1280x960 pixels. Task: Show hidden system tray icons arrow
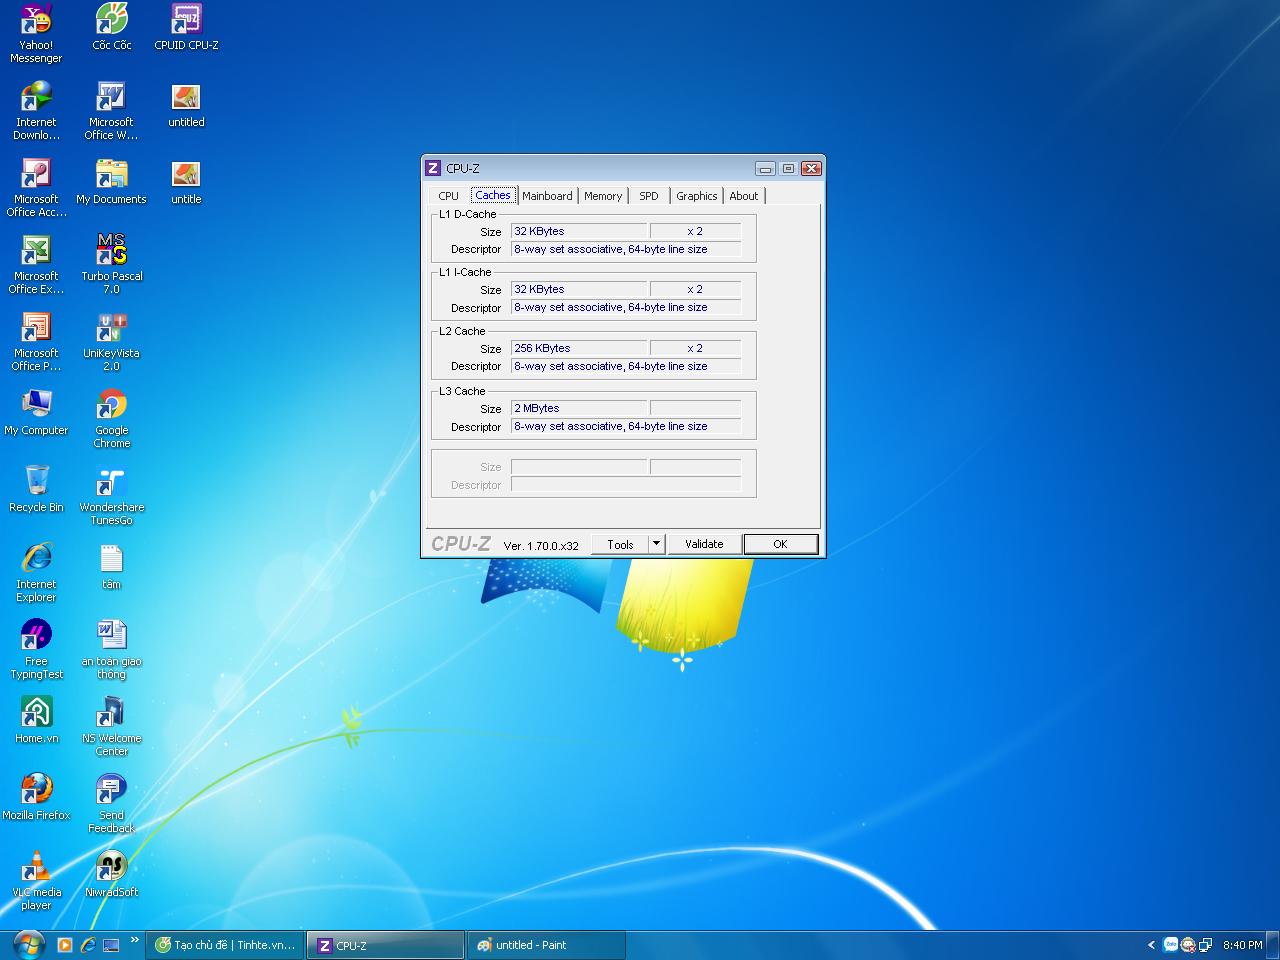pyautogui.click(x=1151, y=945)
